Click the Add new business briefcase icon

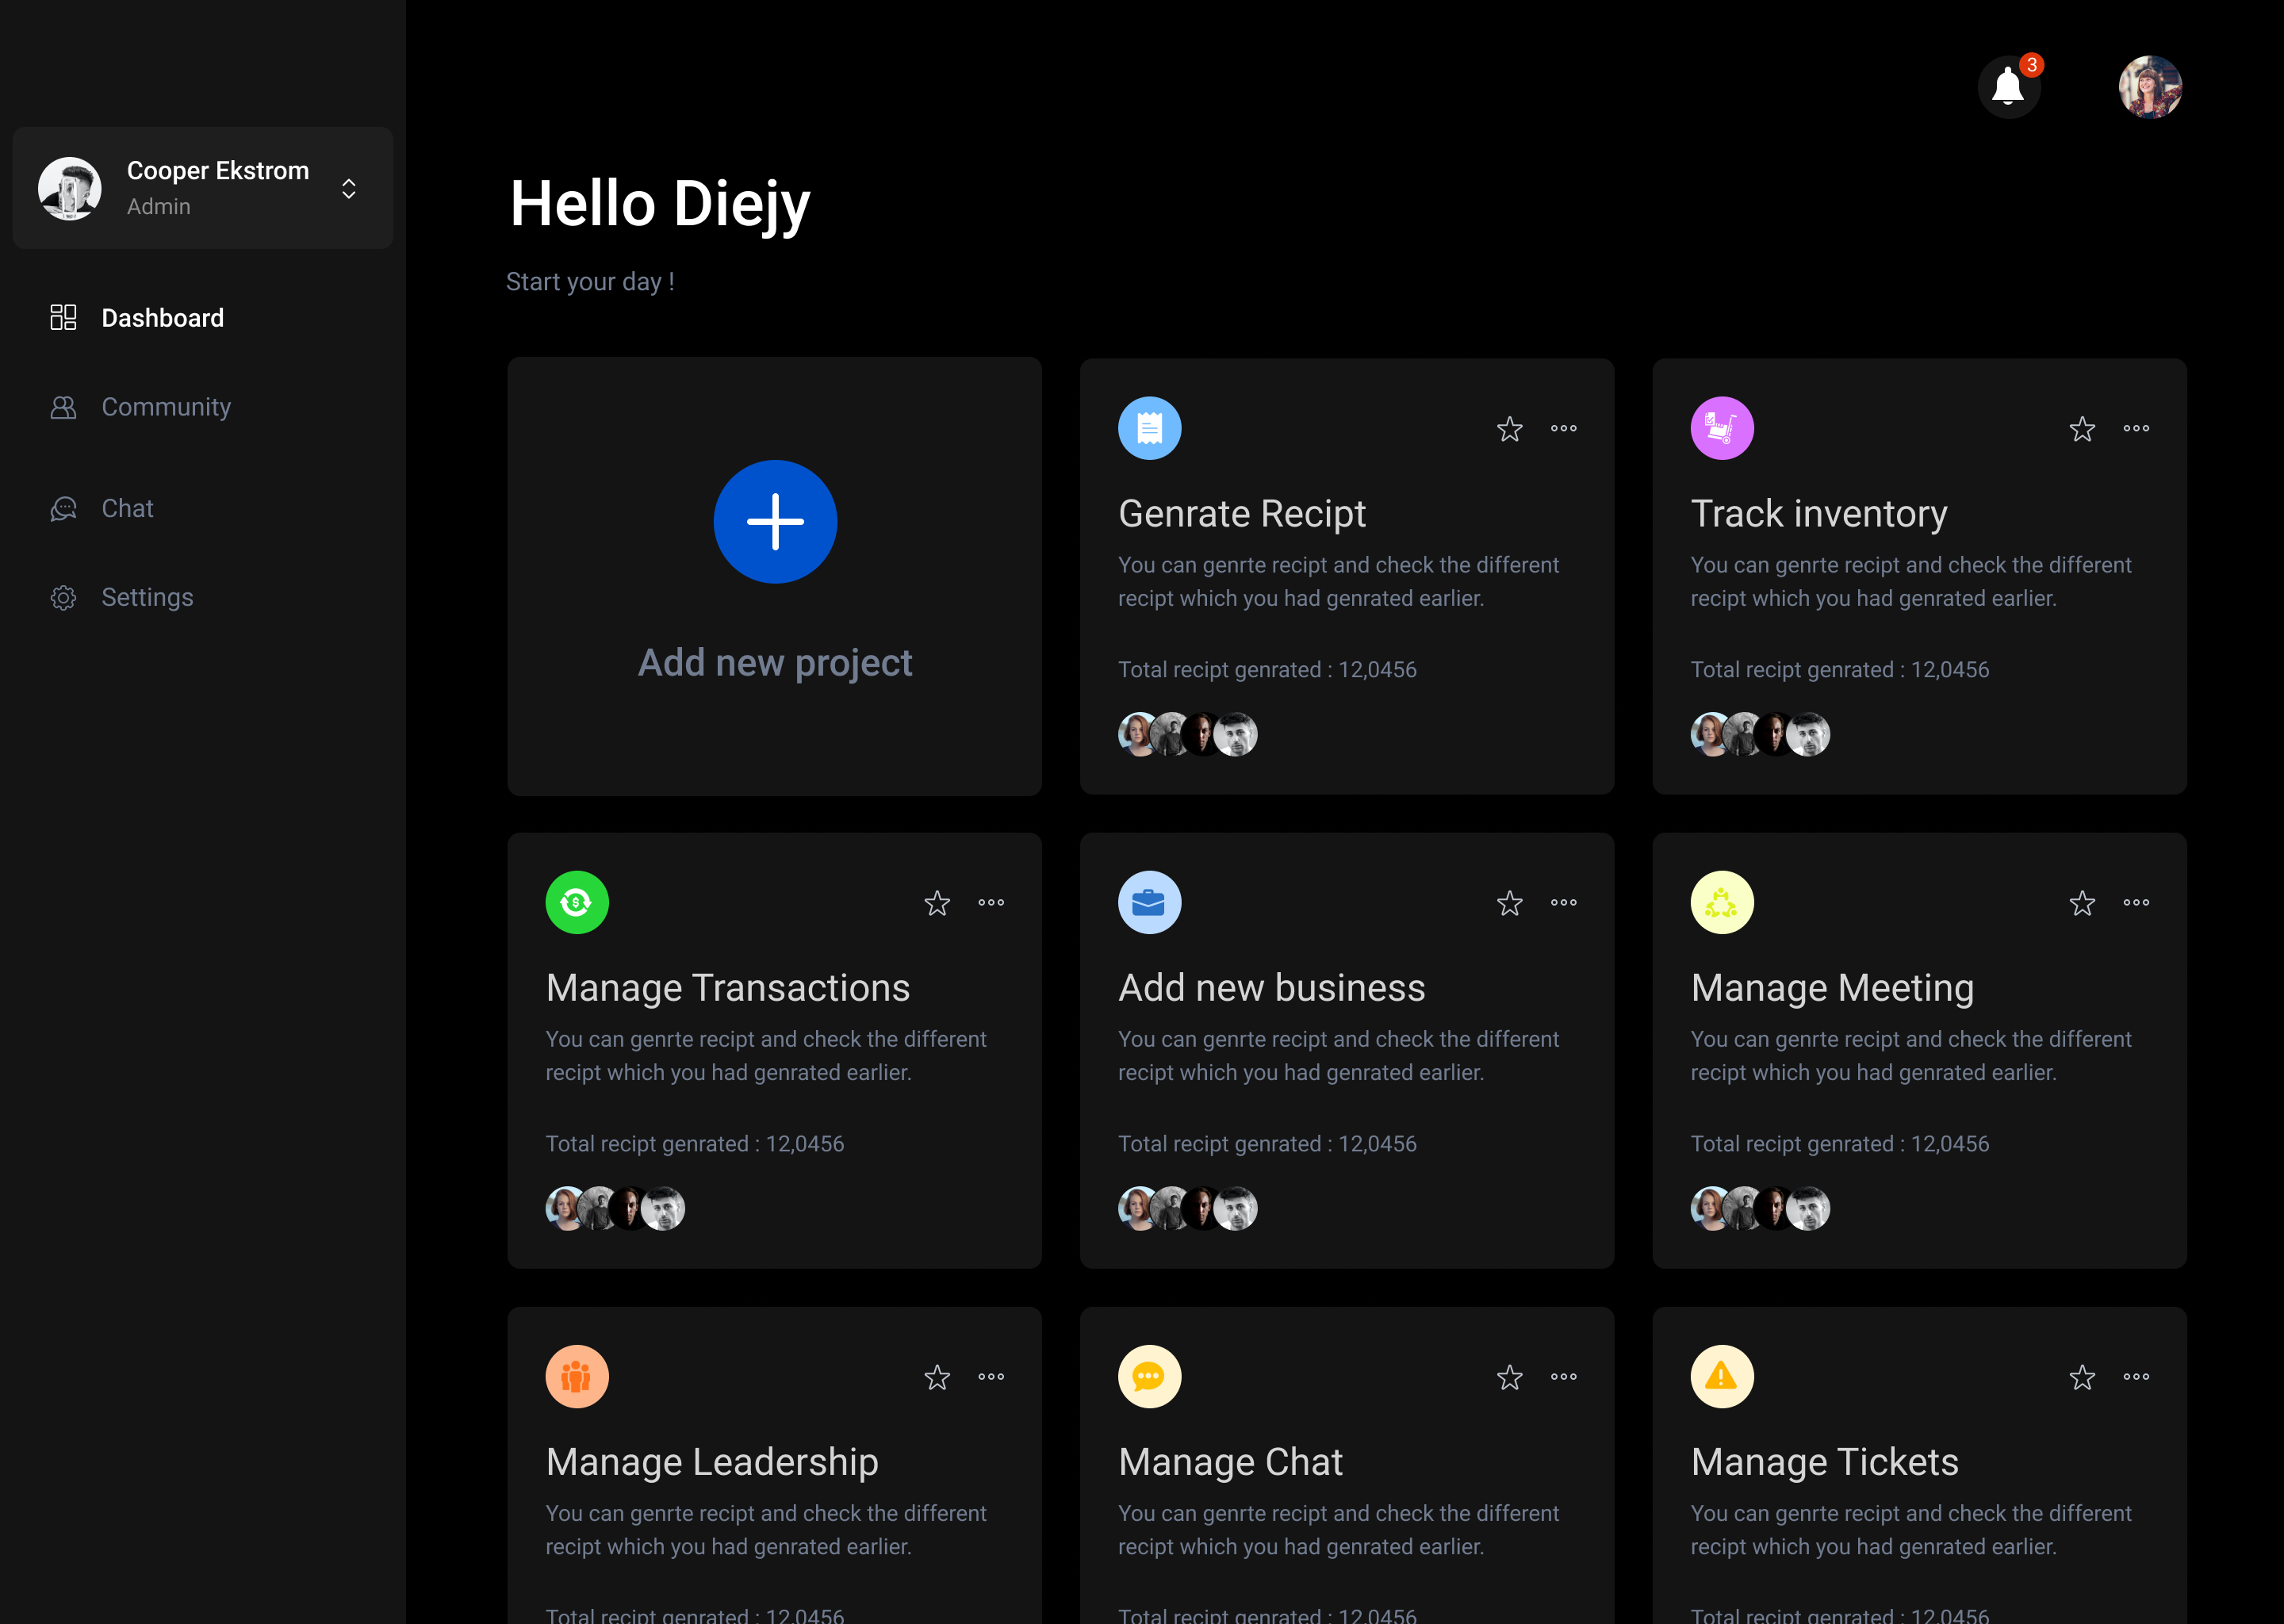[1149, 902]
